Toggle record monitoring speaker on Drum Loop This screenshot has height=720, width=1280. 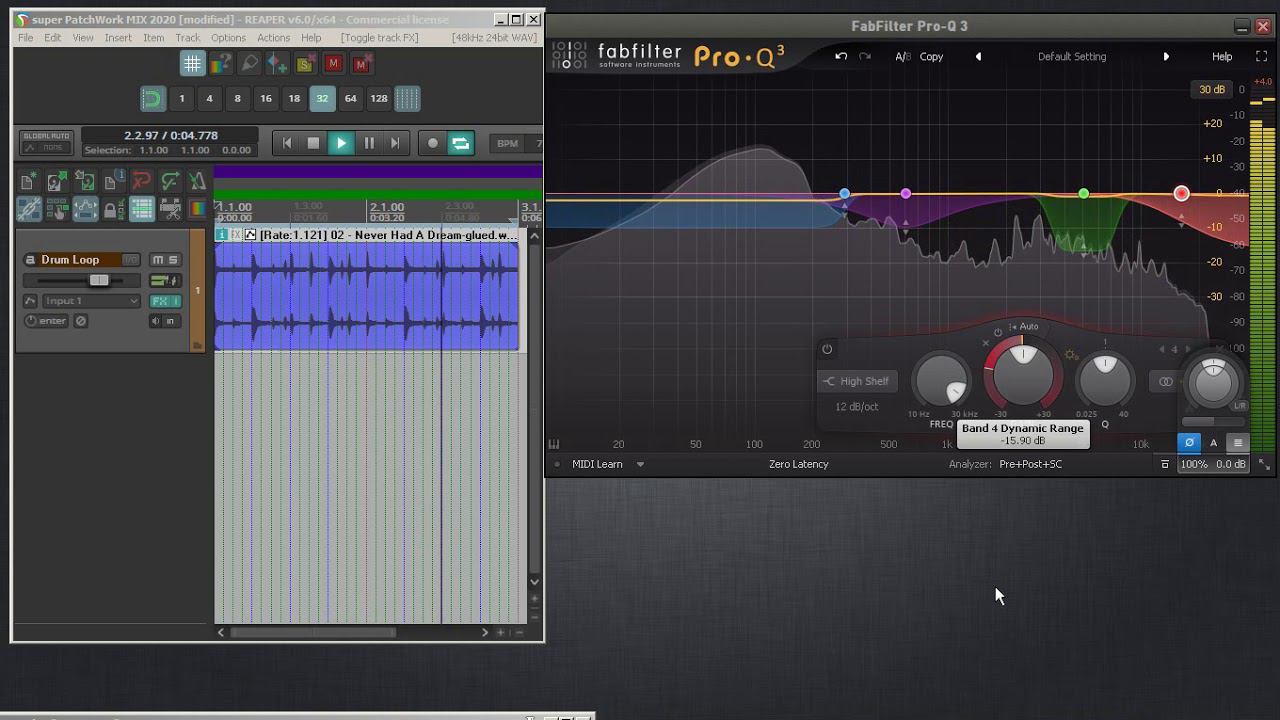[155, 320]
